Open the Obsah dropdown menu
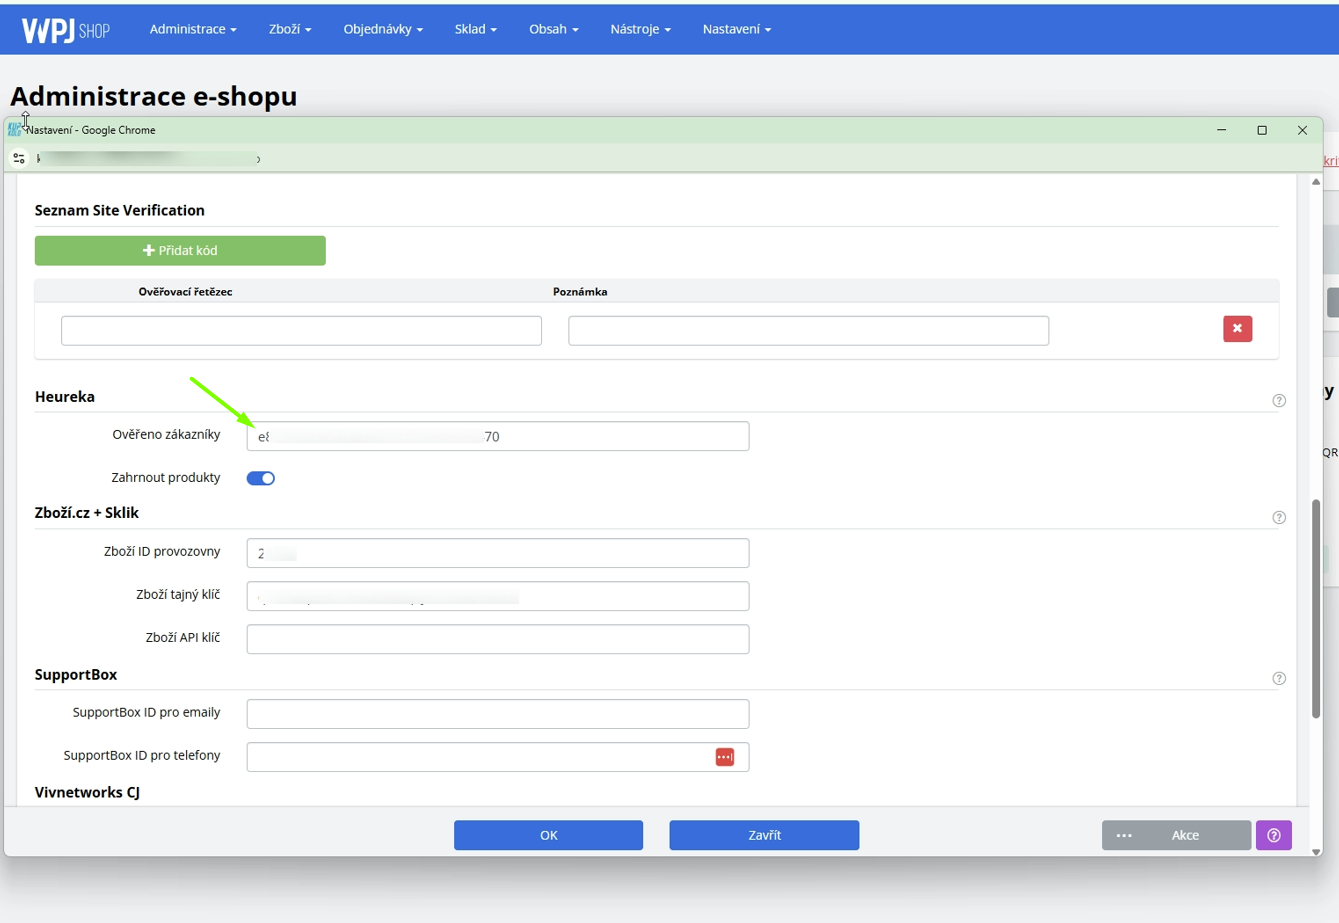Image resolution: width=1339 pixels, height=923 pixels. coord(553,29)
